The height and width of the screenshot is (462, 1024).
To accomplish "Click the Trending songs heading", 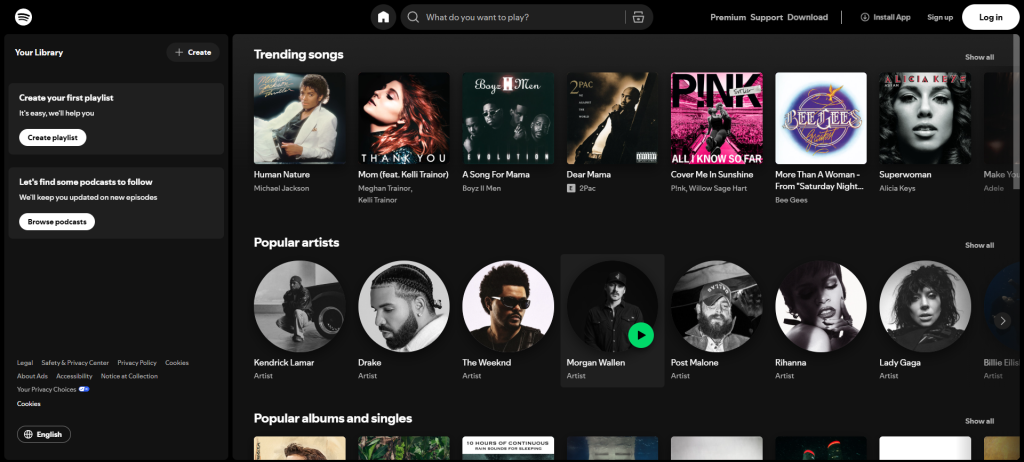I will [298, 54].
